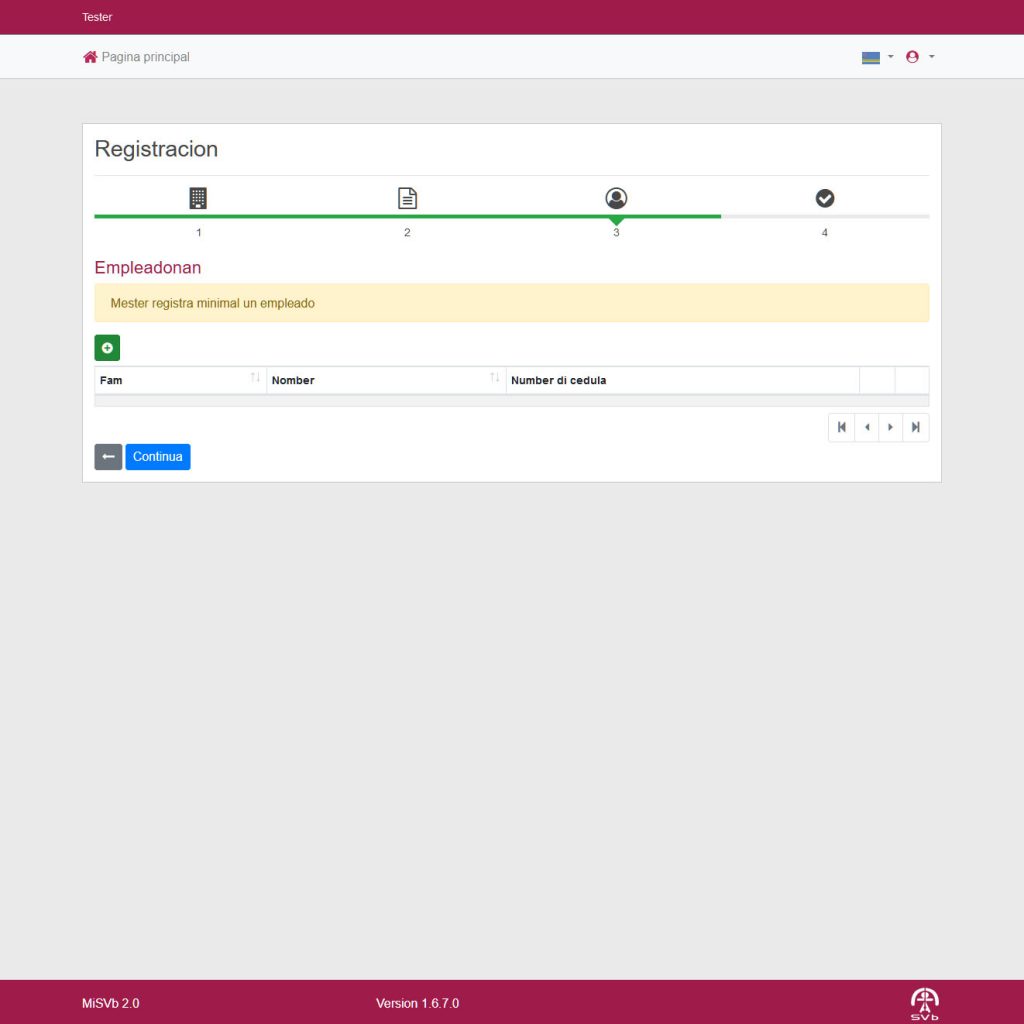Click the step 3 number label
This screenshot has width=1024, height=1024.
(x=616, y=233)
